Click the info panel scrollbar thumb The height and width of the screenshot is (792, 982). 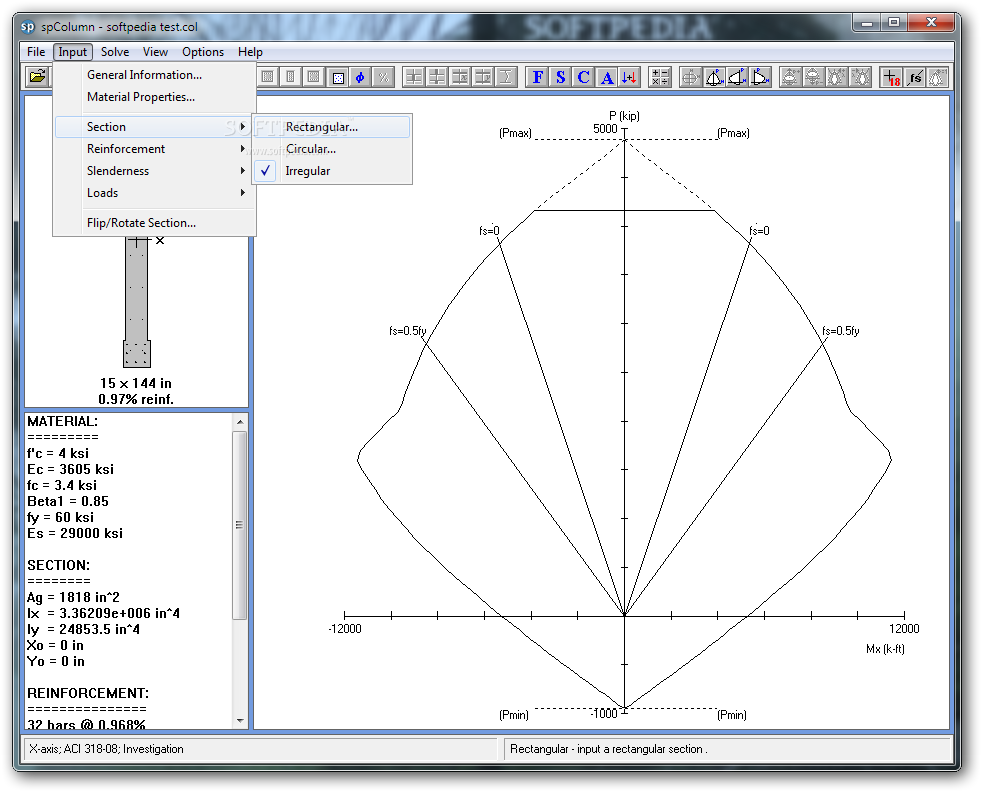point(239,525)
